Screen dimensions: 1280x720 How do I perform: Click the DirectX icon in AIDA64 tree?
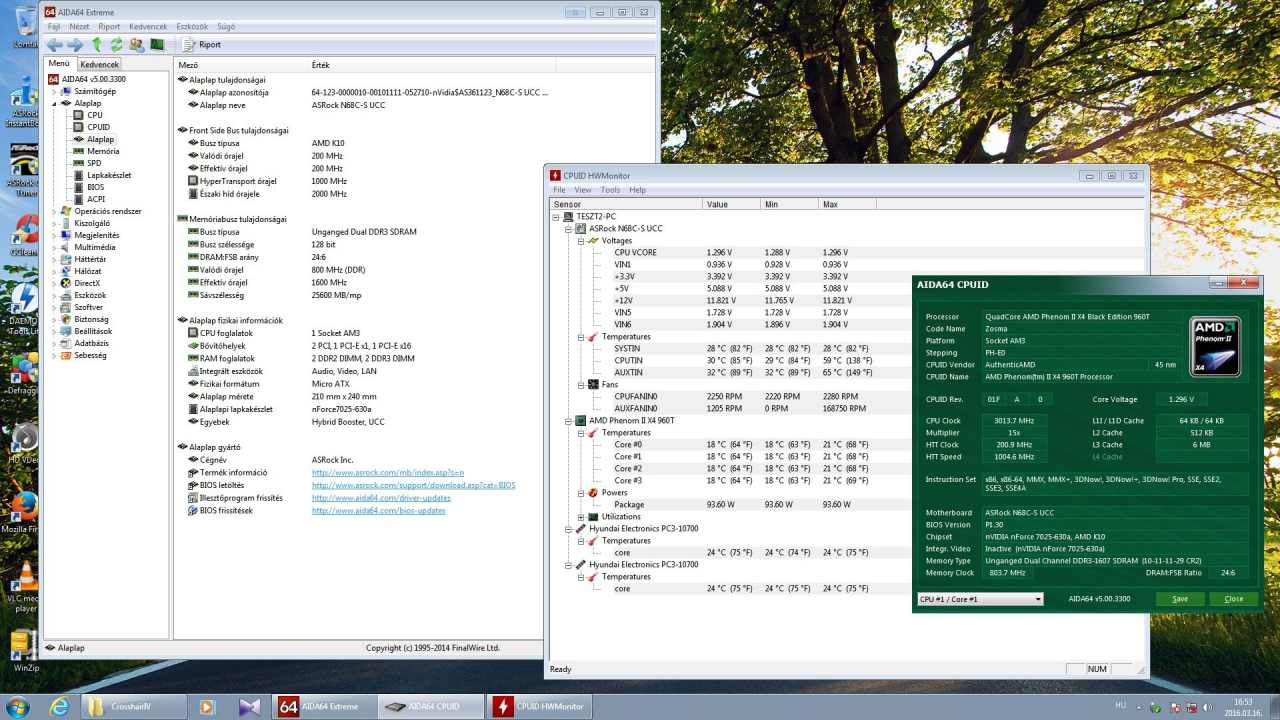point(66,283)
